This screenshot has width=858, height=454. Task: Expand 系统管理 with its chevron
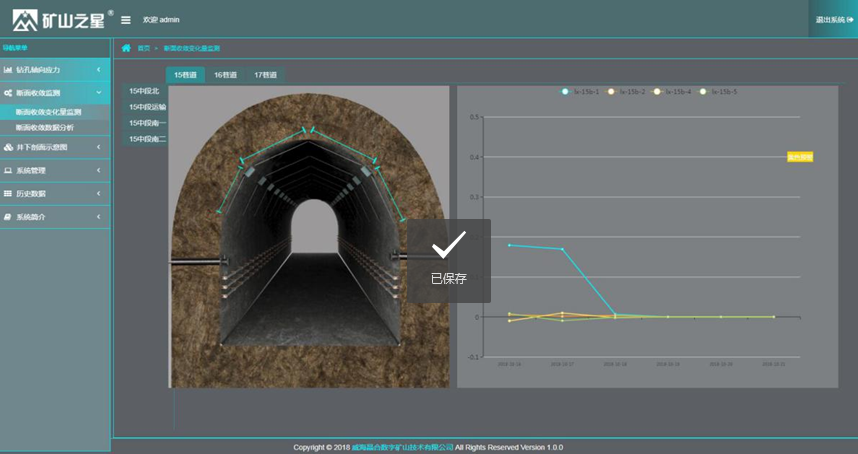click(x=98, y=170)
